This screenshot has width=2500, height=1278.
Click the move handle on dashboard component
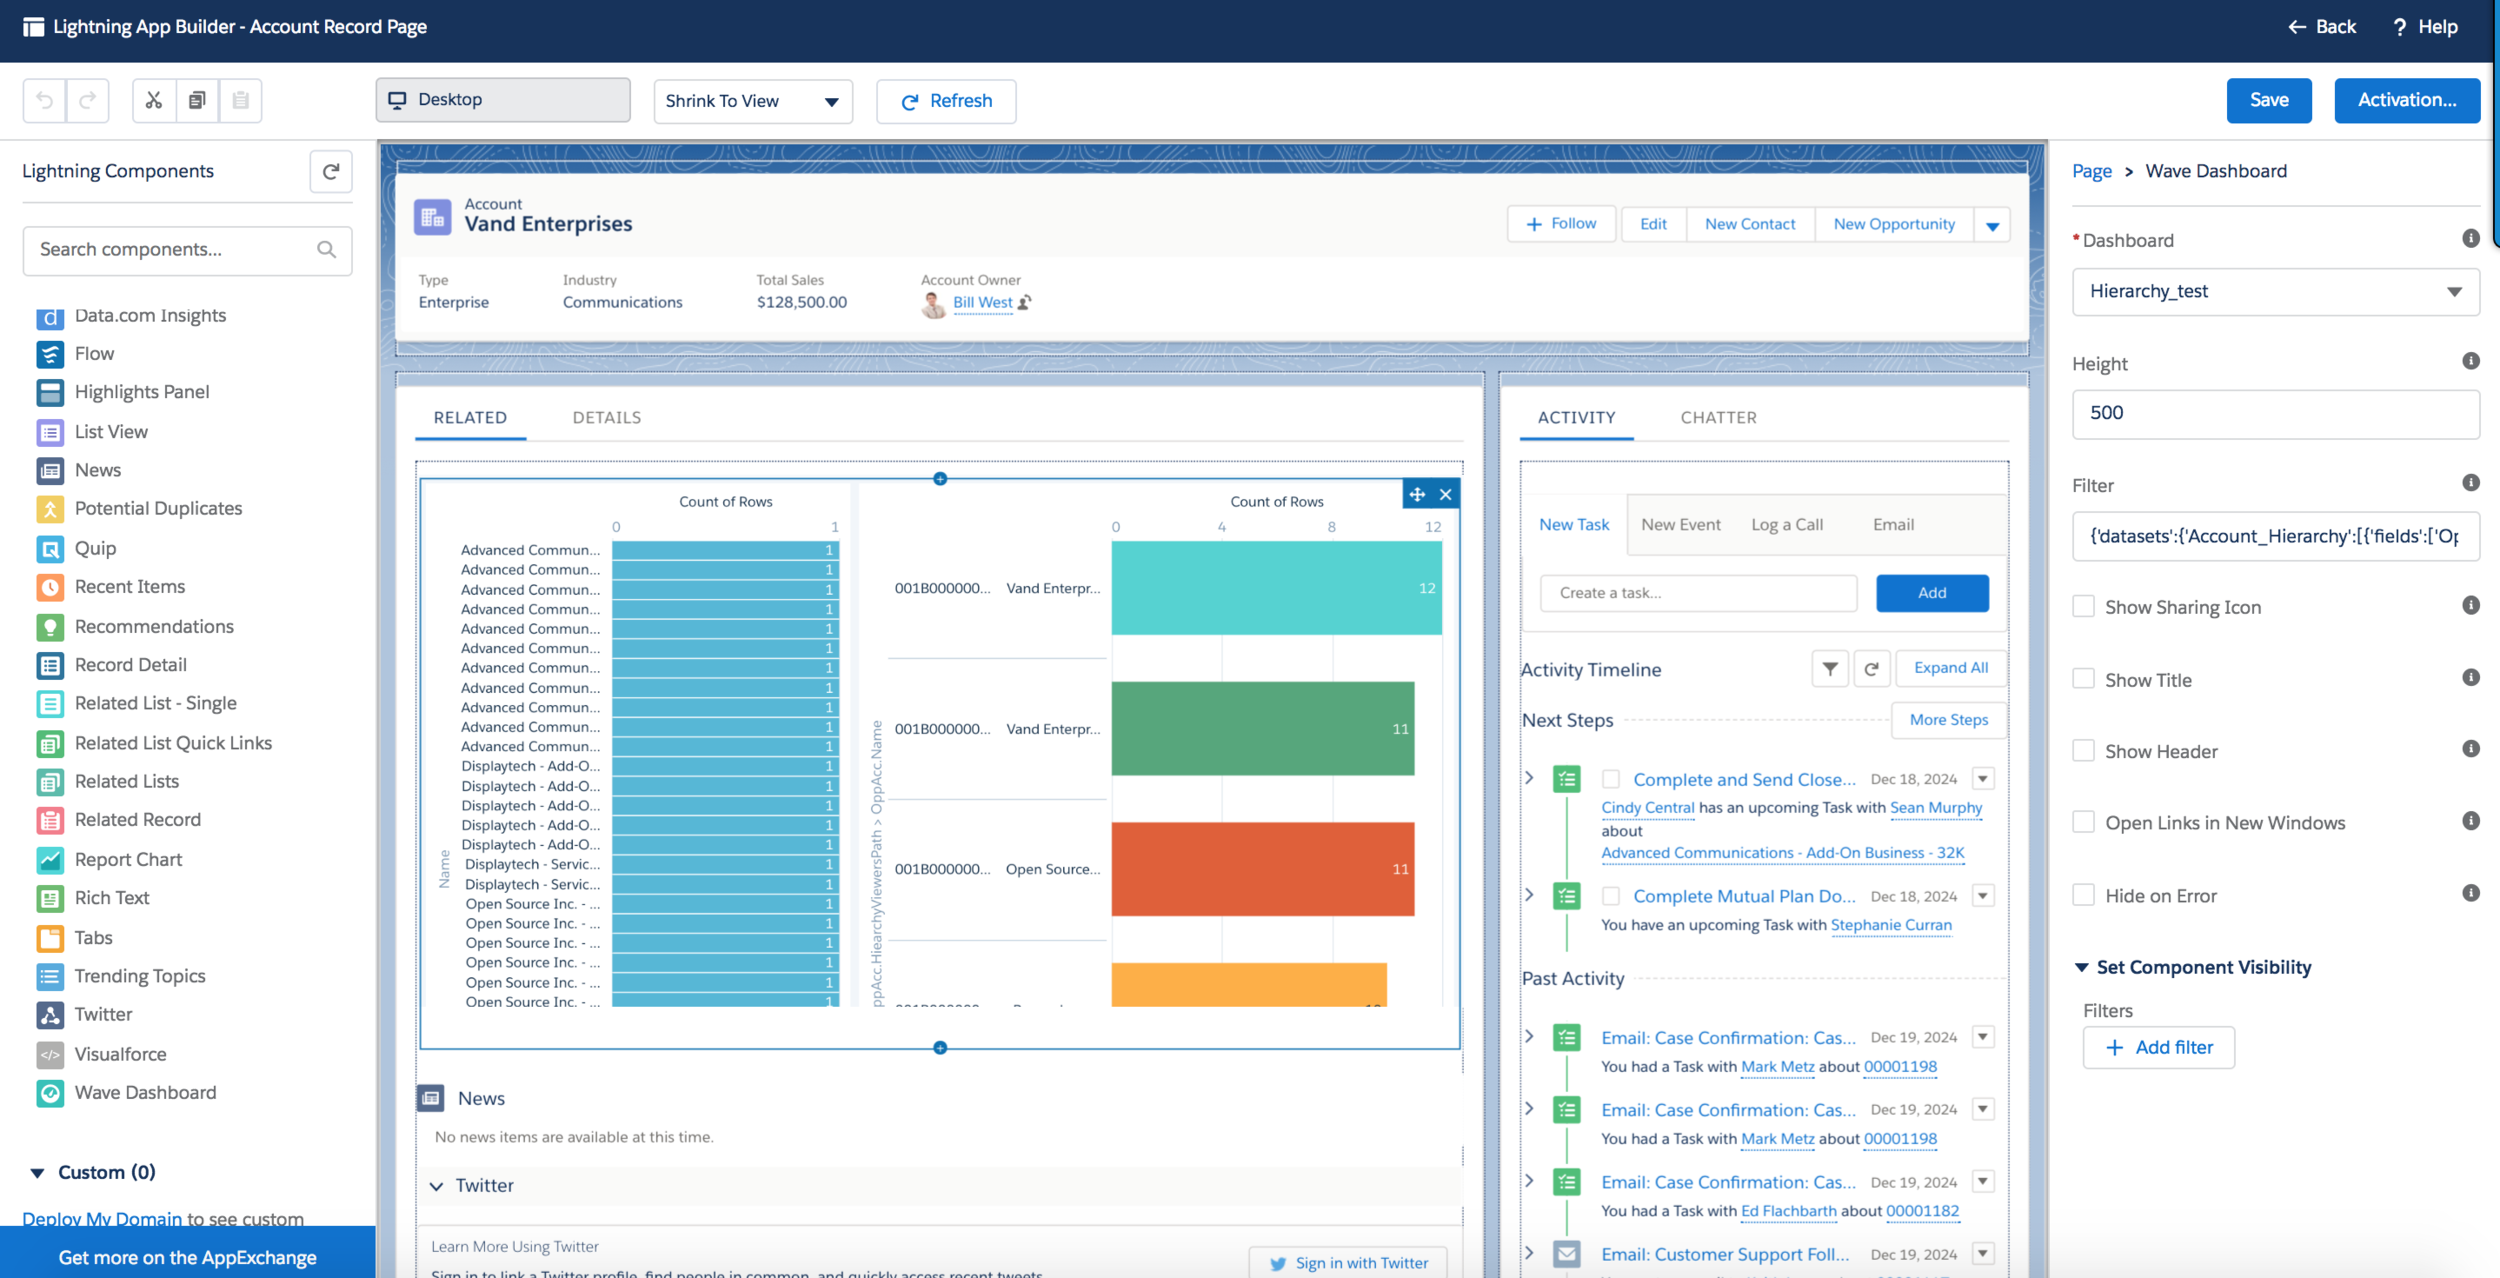pos(1417,494)
